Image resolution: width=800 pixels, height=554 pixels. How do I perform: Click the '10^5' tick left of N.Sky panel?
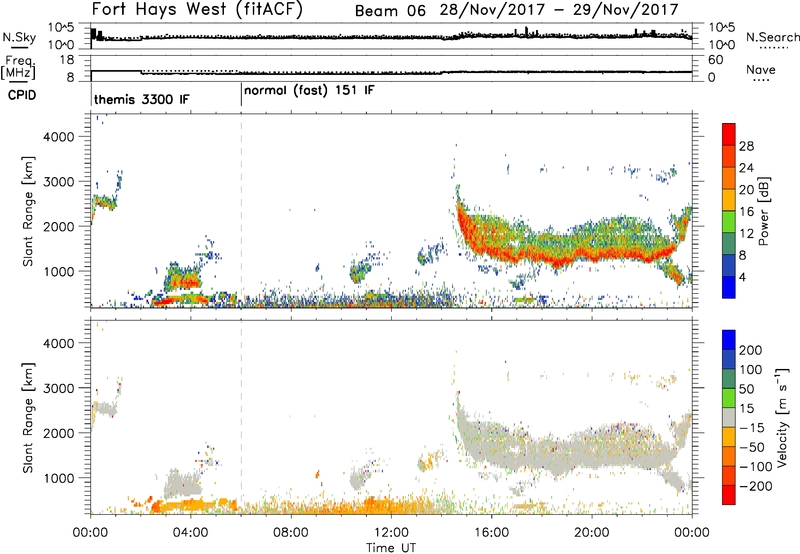click(61, 28)
